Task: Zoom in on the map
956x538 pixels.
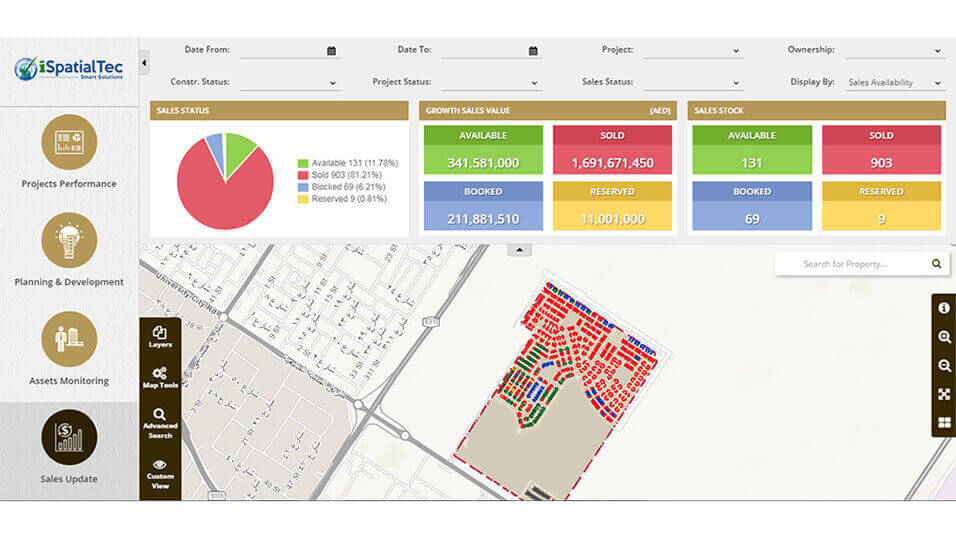Action: [x=943, y=338]
